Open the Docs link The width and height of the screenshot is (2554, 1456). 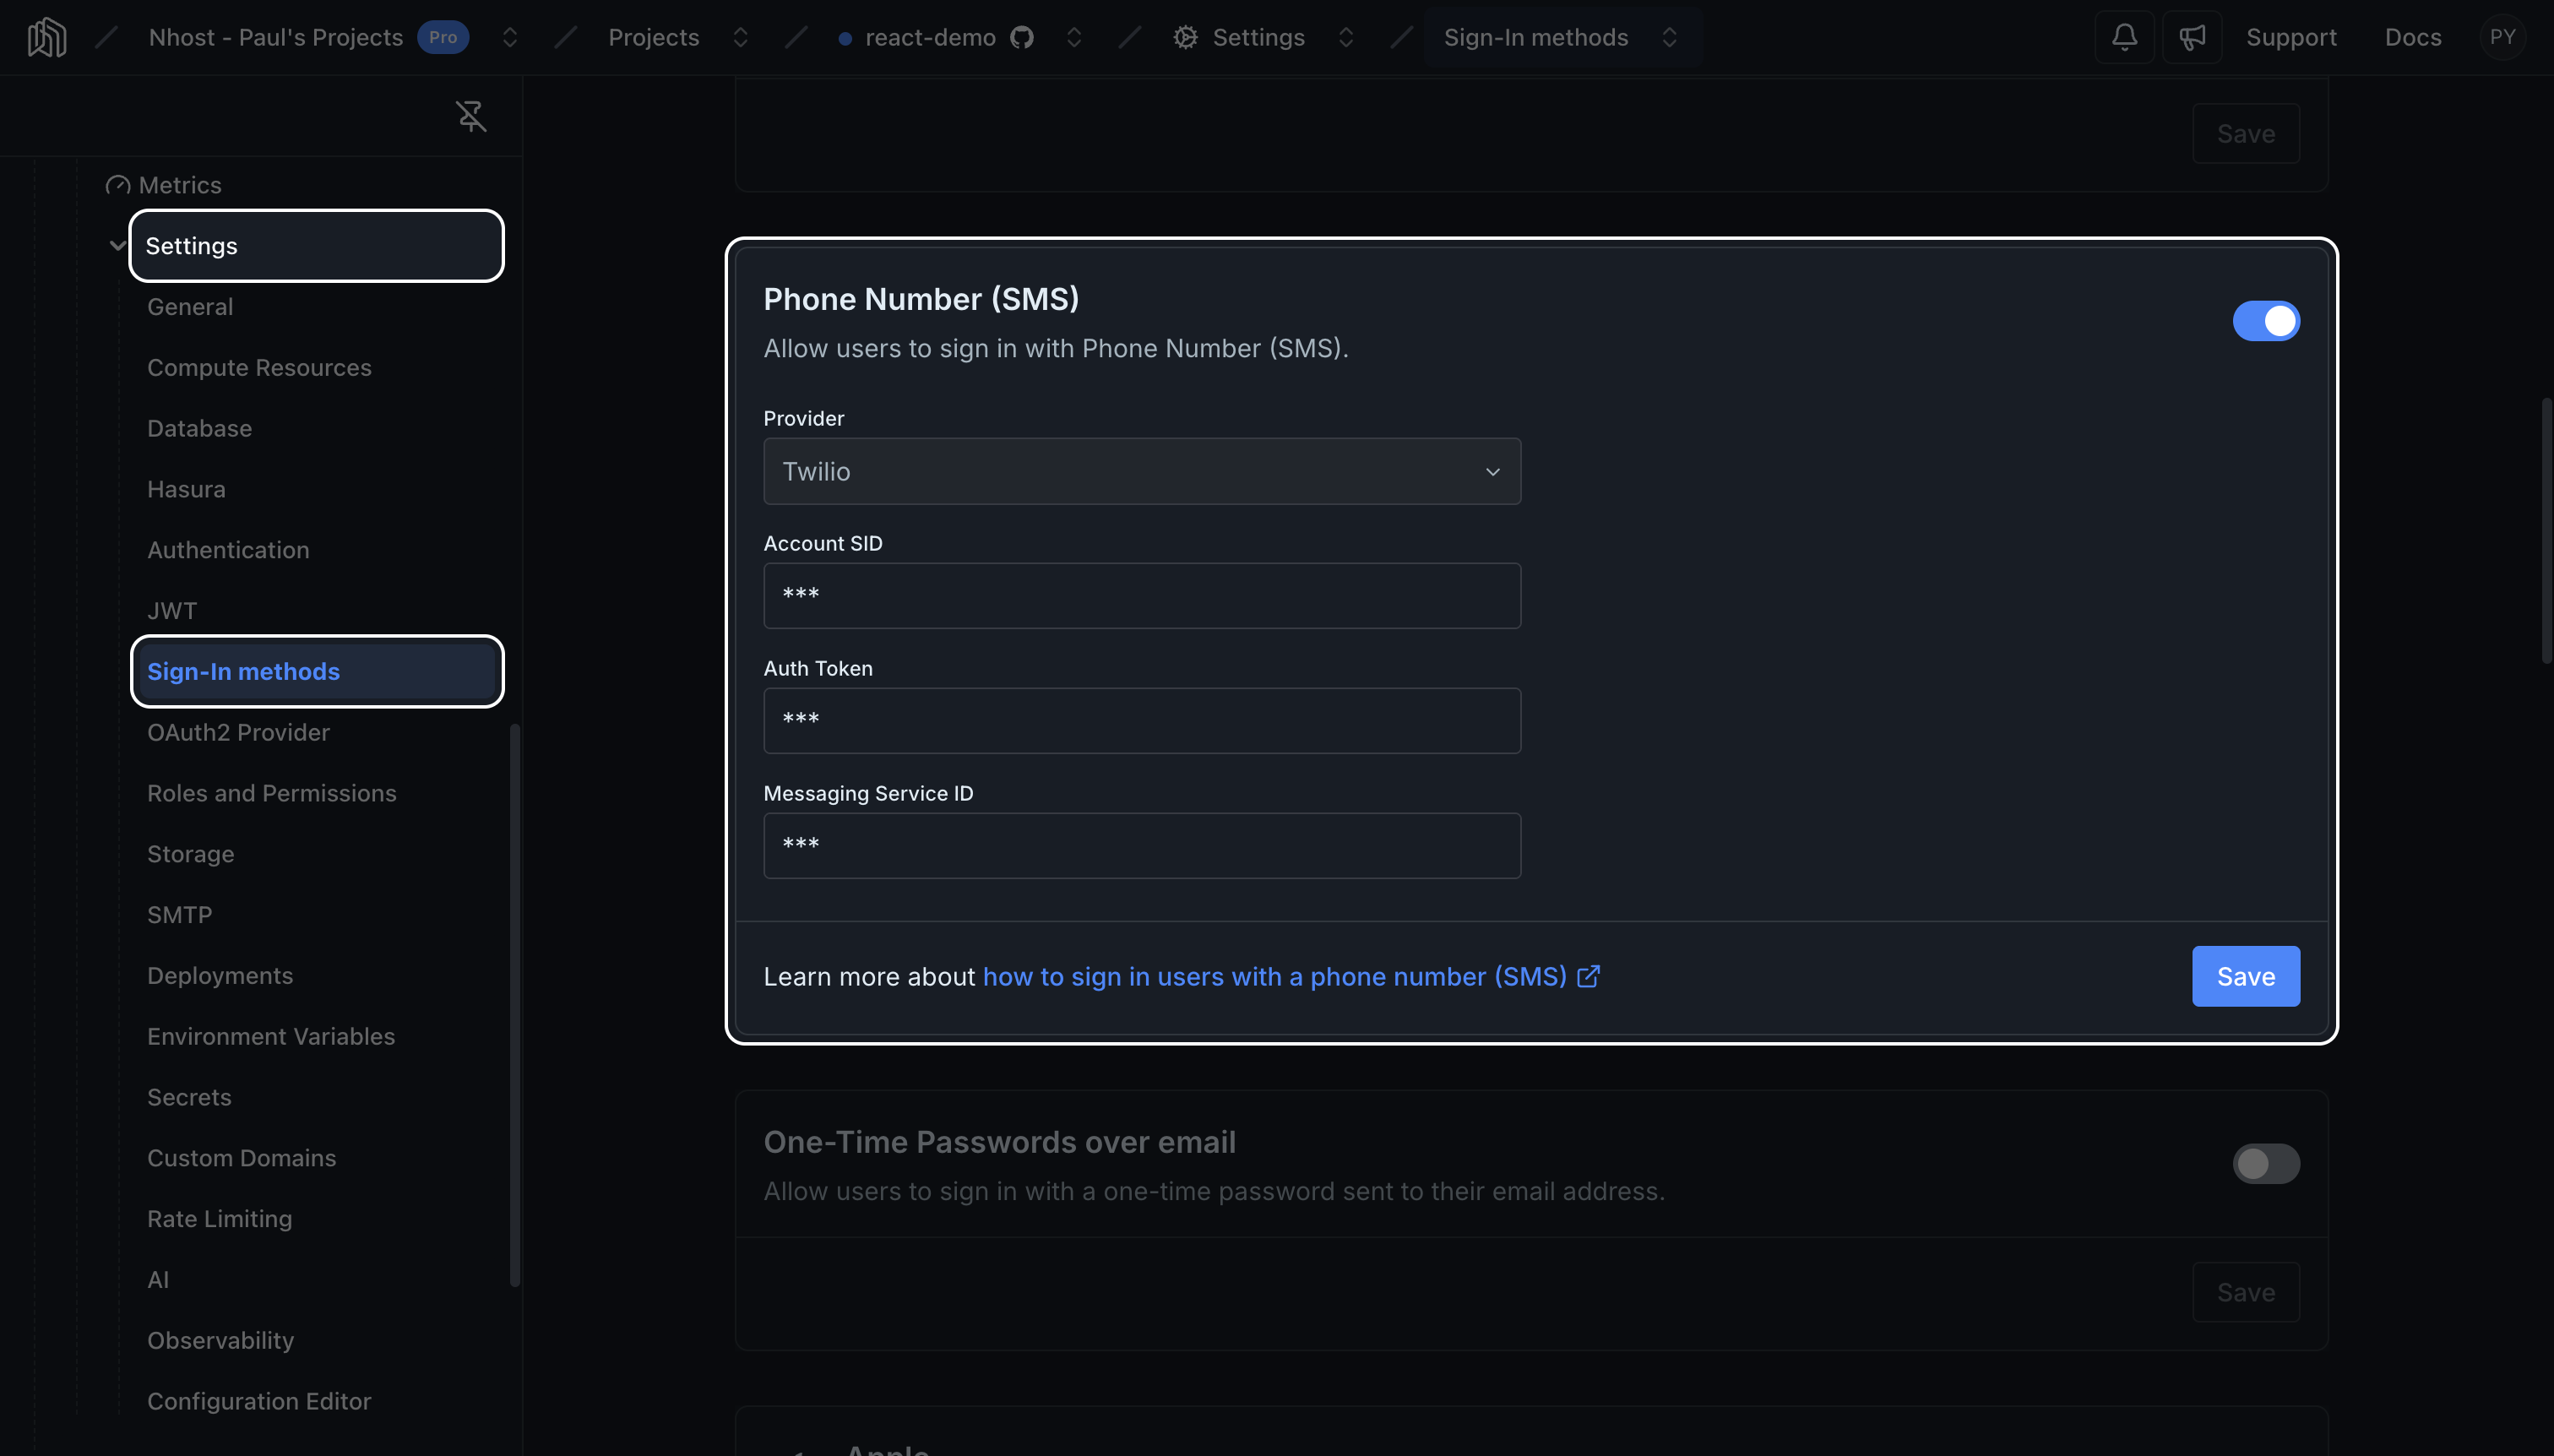click(x=2413, y=37)
